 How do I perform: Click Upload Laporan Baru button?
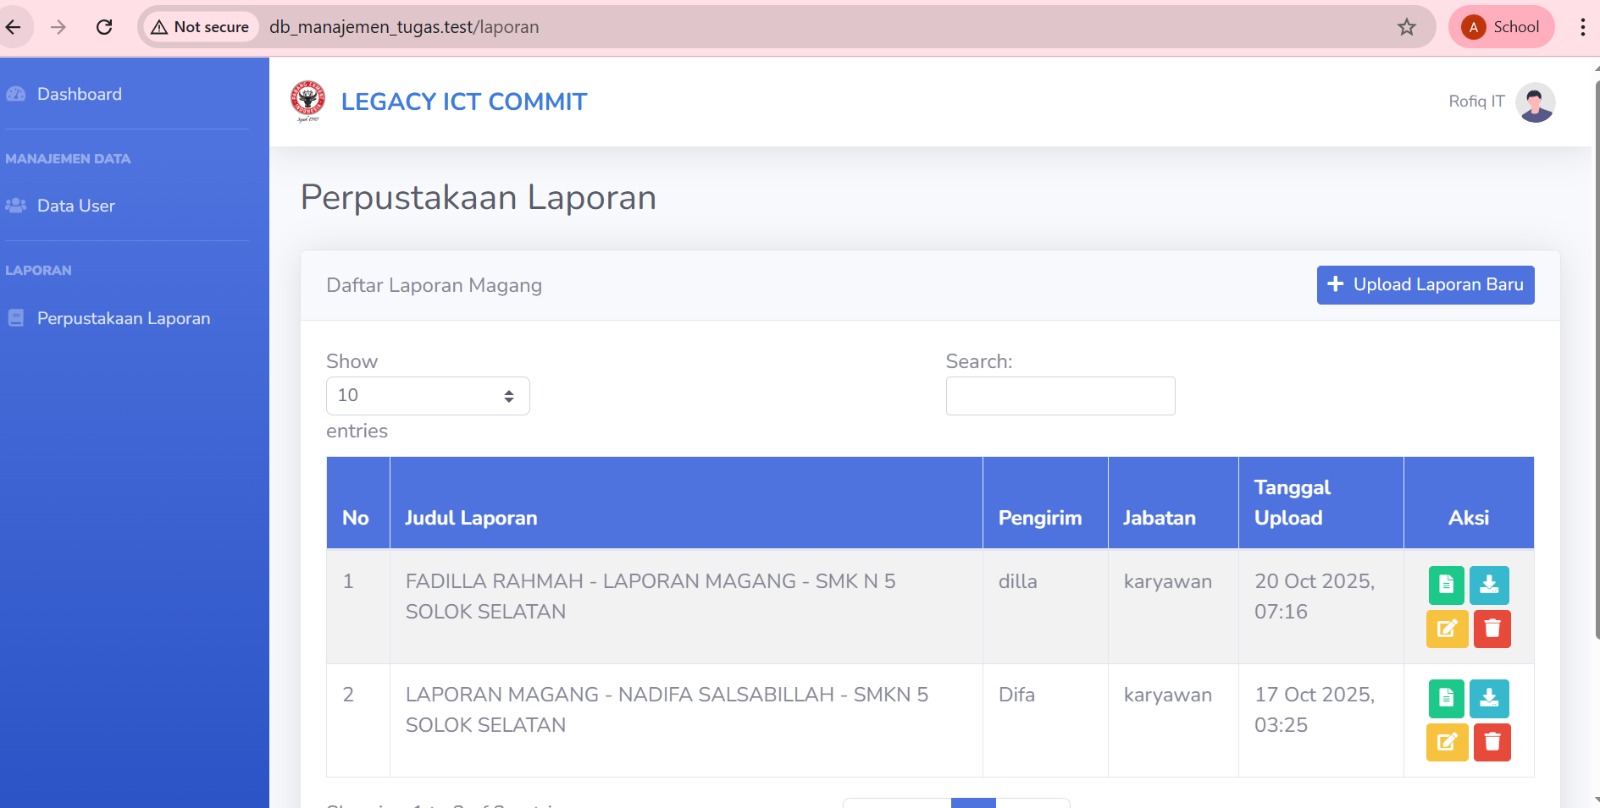point(1425,285)
